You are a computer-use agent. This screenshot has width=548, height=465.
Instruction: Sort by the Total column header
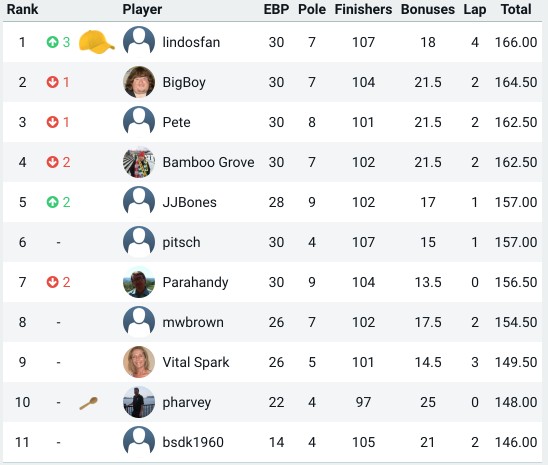(516, 9)
